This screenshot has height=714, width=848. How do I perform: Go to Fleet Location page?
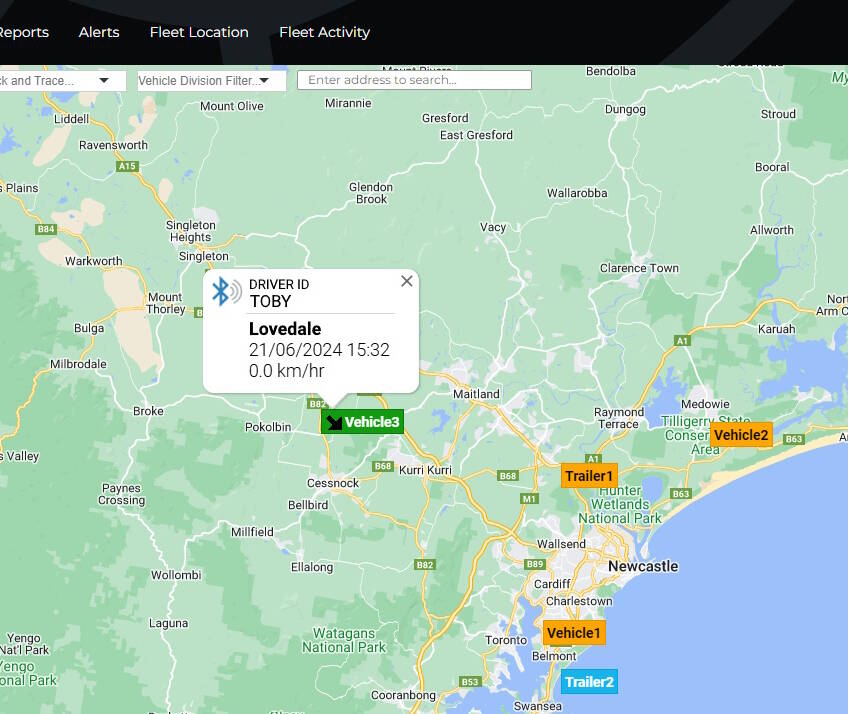[199, 32]
